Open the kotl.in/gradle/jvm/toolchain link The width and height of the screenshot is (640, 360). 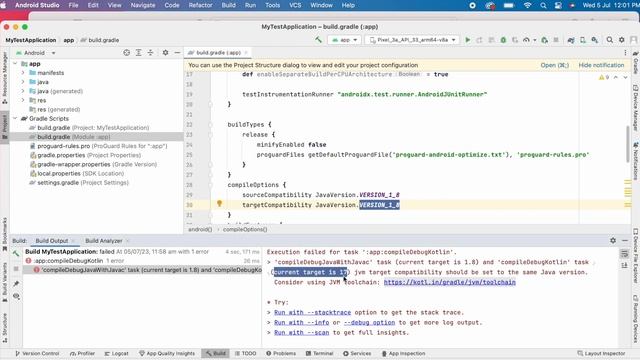449,282
